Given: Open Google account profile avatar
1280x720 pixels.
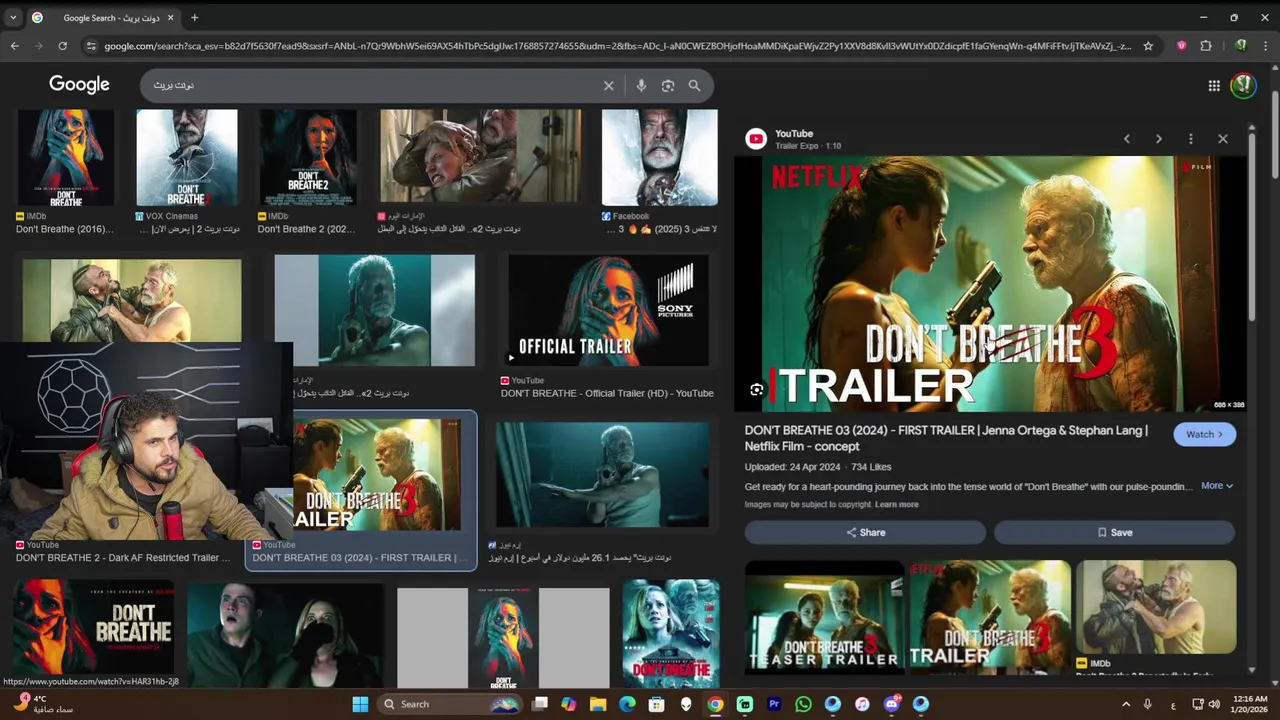Looking at the screenshot, I should 1243,85.
